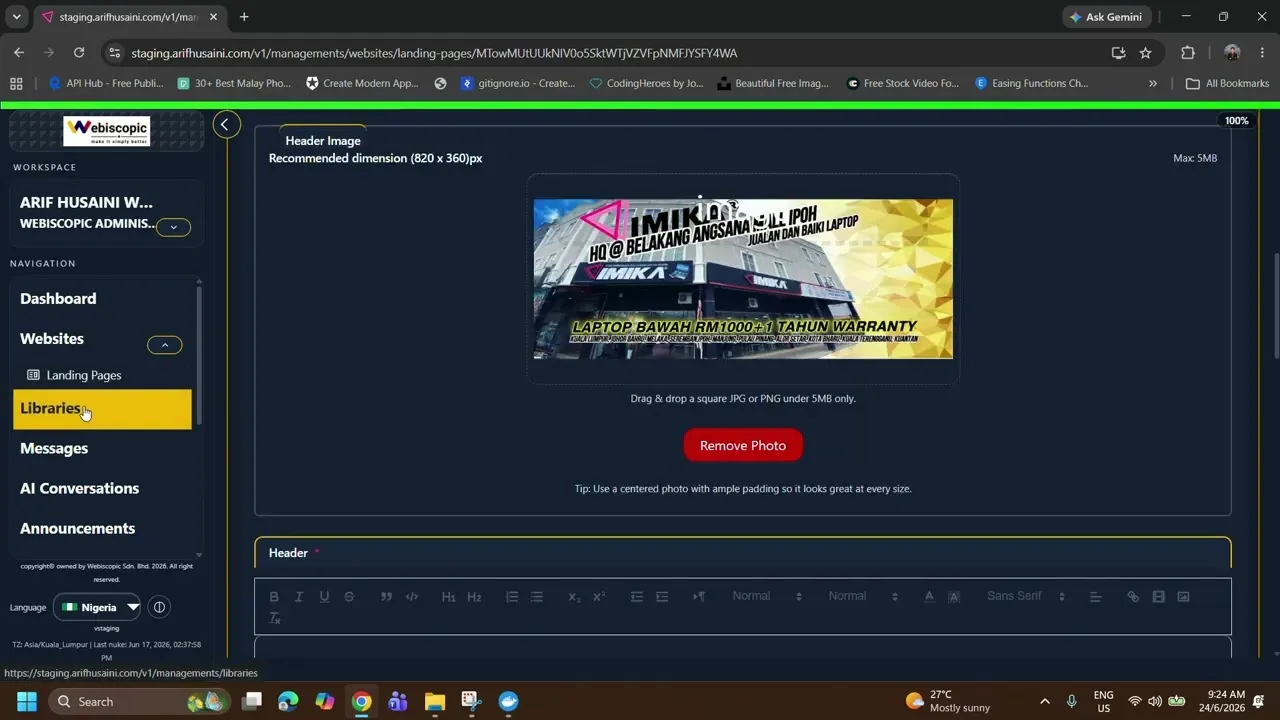
Task: Open CodingHeroes bookmark
Action: tap(647, 83)
